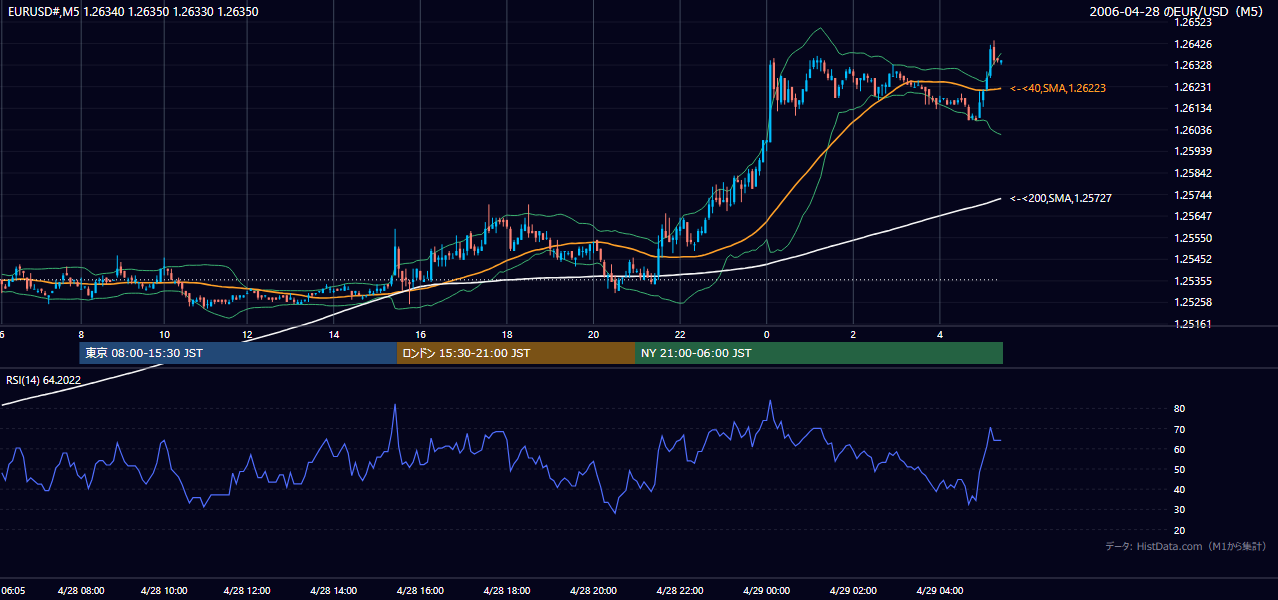The width and height of the screenshot is (1278, 600).
Task: Click price axis value 1.26426
Action: click(x=1192, y=44)
